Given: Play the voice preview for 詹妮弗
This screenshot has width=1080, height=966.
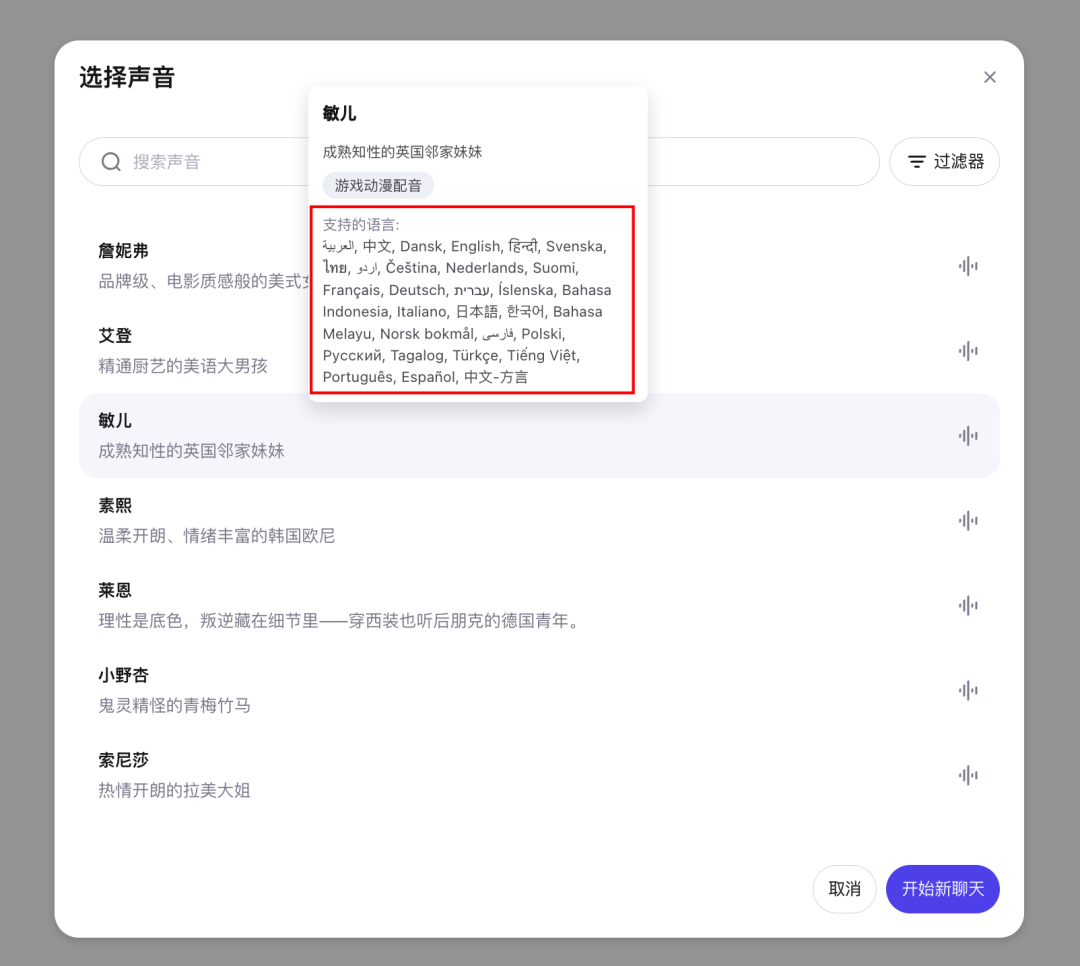Looking at the screenshot, I should 967,265.
